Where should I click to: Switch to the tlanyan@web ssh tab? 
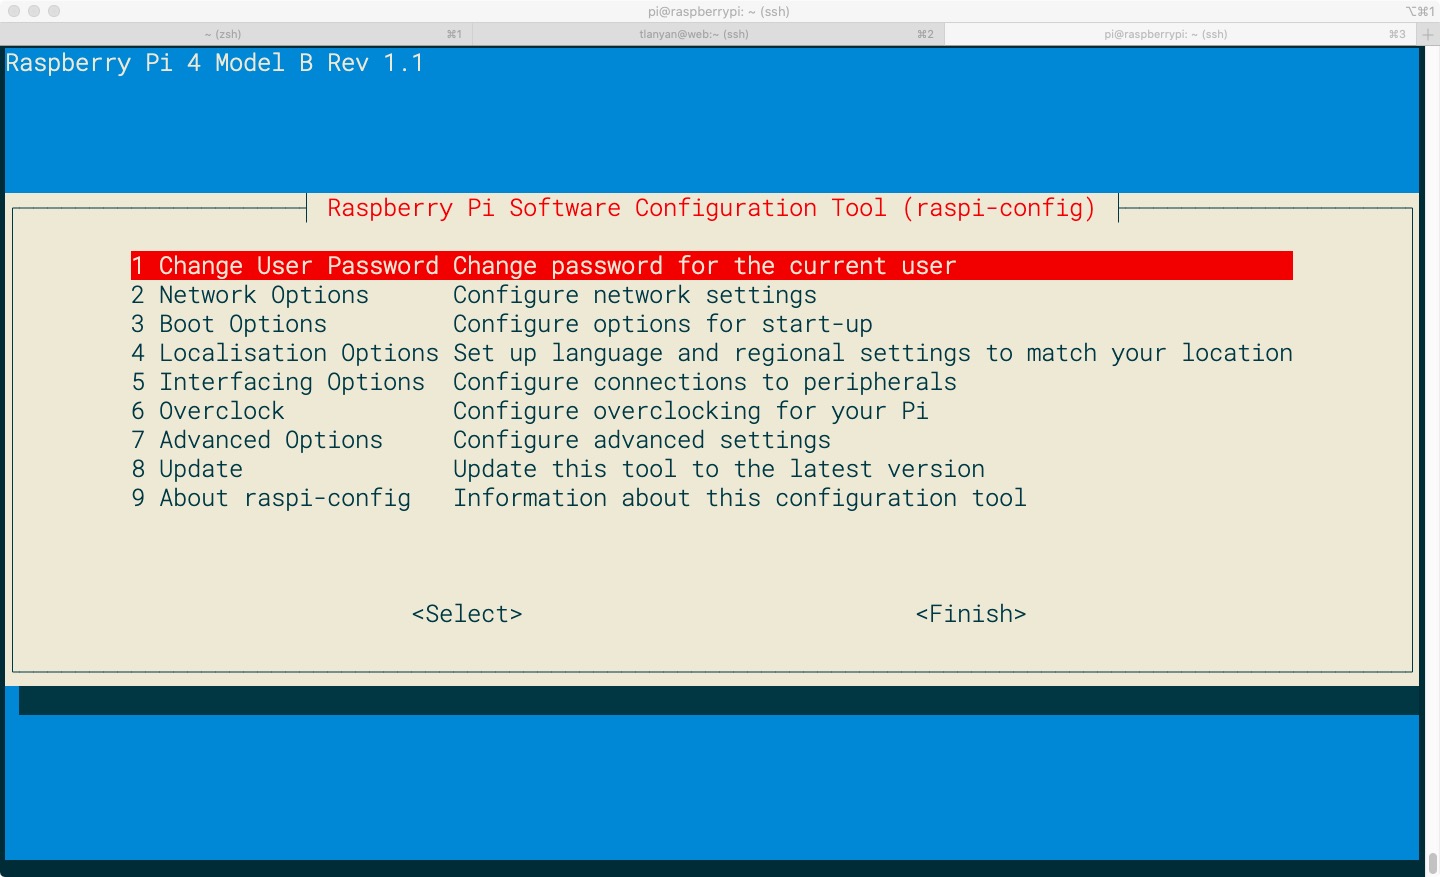694,34
